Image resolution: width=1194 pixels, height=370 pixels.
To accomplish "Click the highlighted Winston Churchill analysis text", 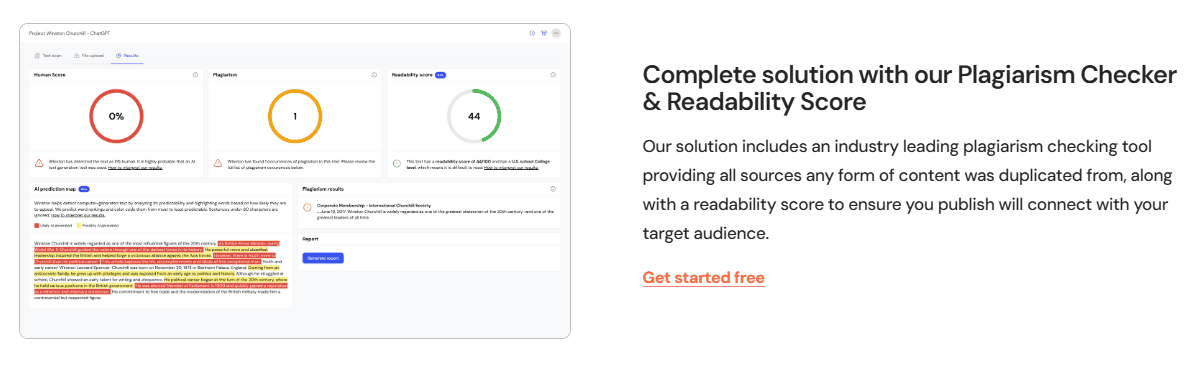I will point(161,270).
